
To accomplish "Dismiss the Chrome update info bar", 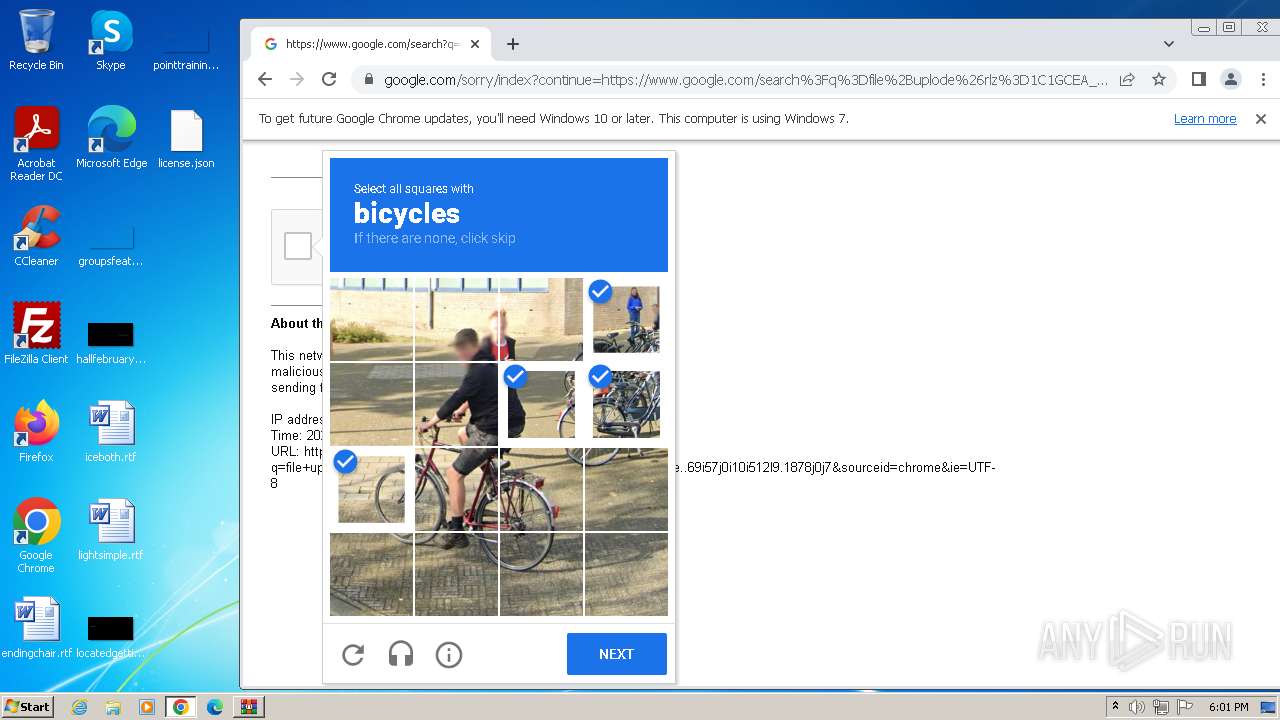I will click(x=1261, y=118).
